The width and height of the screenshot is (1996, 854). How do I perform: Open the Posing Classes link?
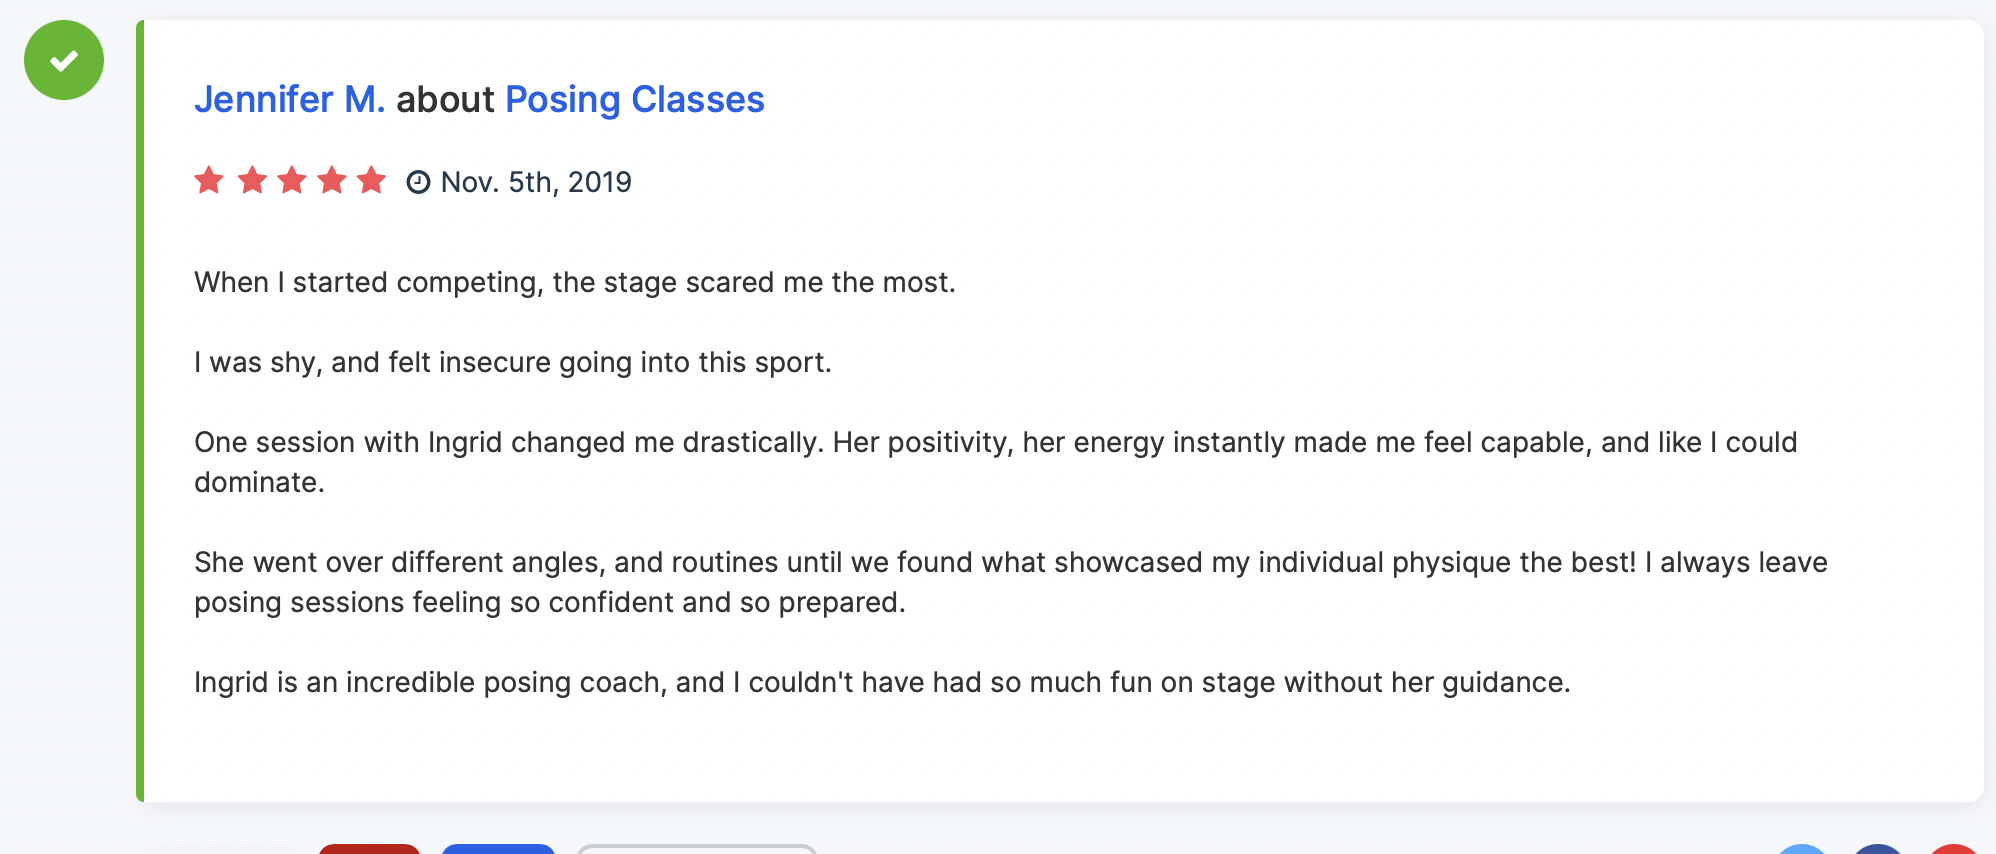click(x=634, y=100)
